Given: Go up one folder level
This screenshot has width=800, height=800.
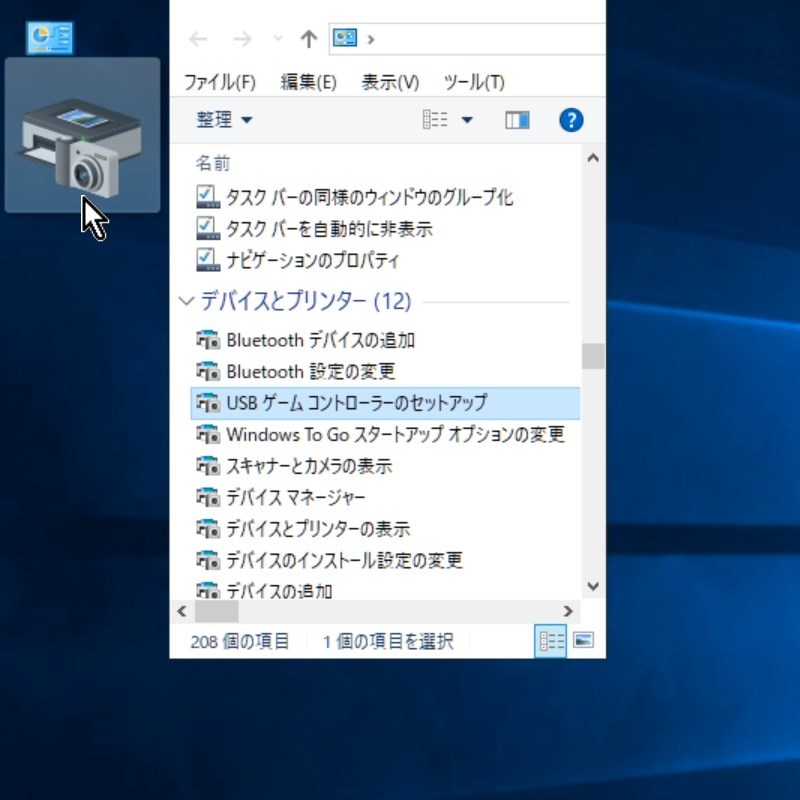Looking at the screenshot, I should click(x=309, y=39).
